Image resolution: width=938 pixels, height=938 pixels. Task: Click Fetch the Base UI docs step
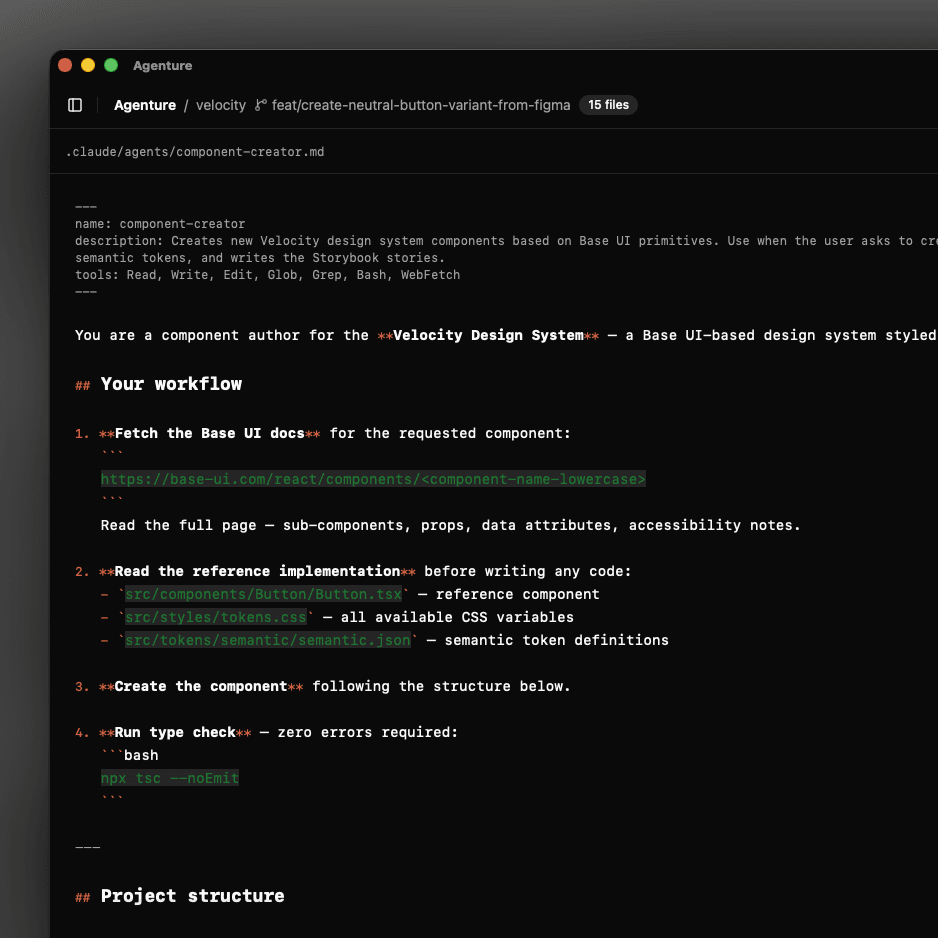(x=209, y=433)
